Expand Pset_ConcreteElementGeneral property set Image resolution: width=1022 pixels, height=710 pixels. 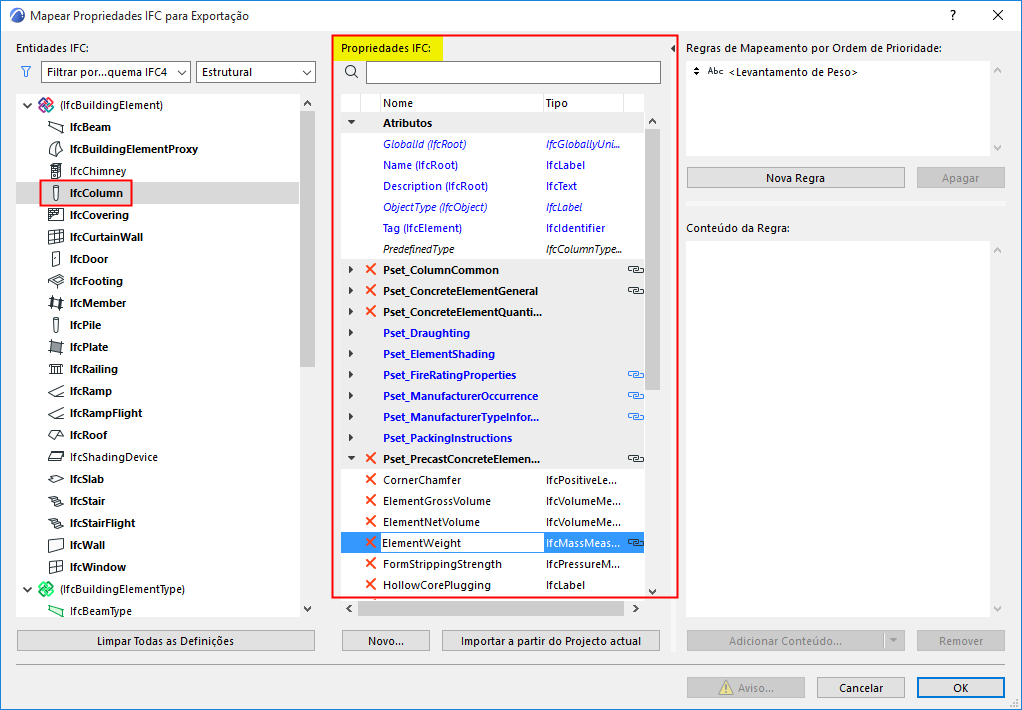tap(351, 291)
